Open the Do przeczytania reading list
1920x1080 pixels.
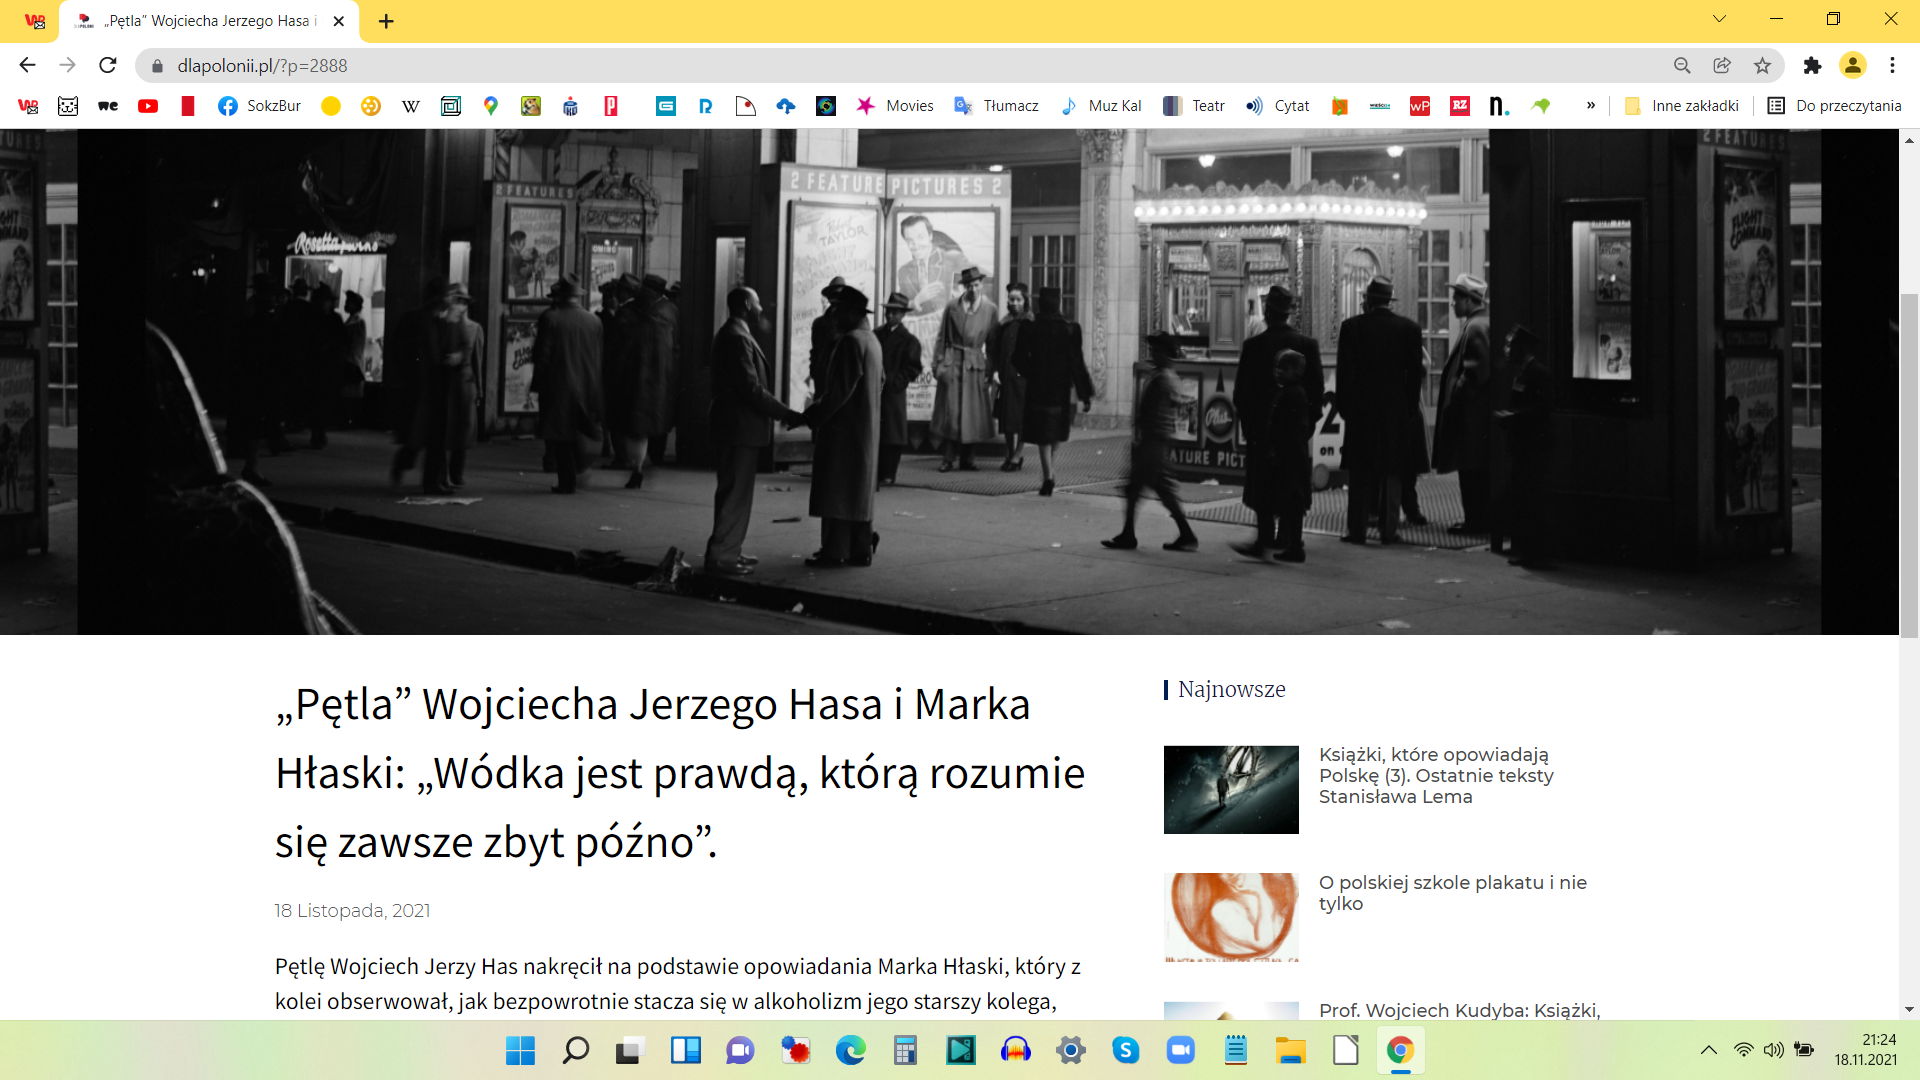1835,106
